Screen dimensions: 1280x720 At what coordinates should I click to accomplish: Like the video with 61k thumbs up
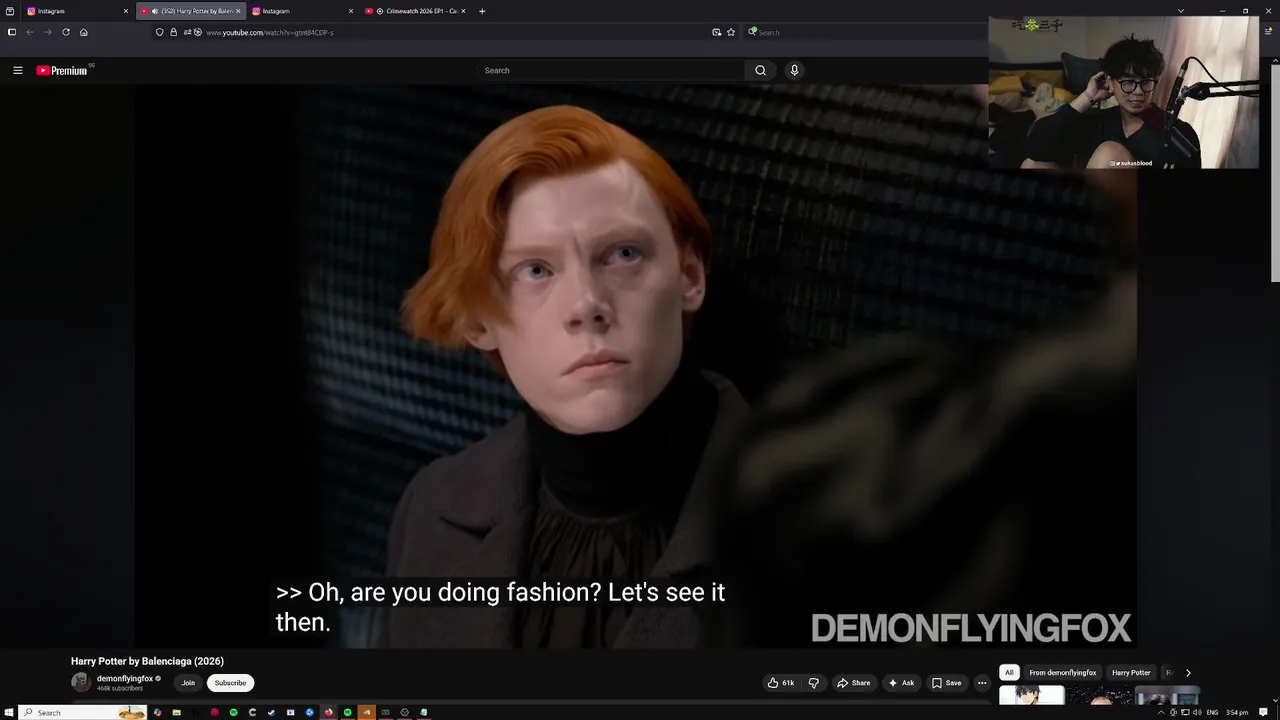[781, 683]
